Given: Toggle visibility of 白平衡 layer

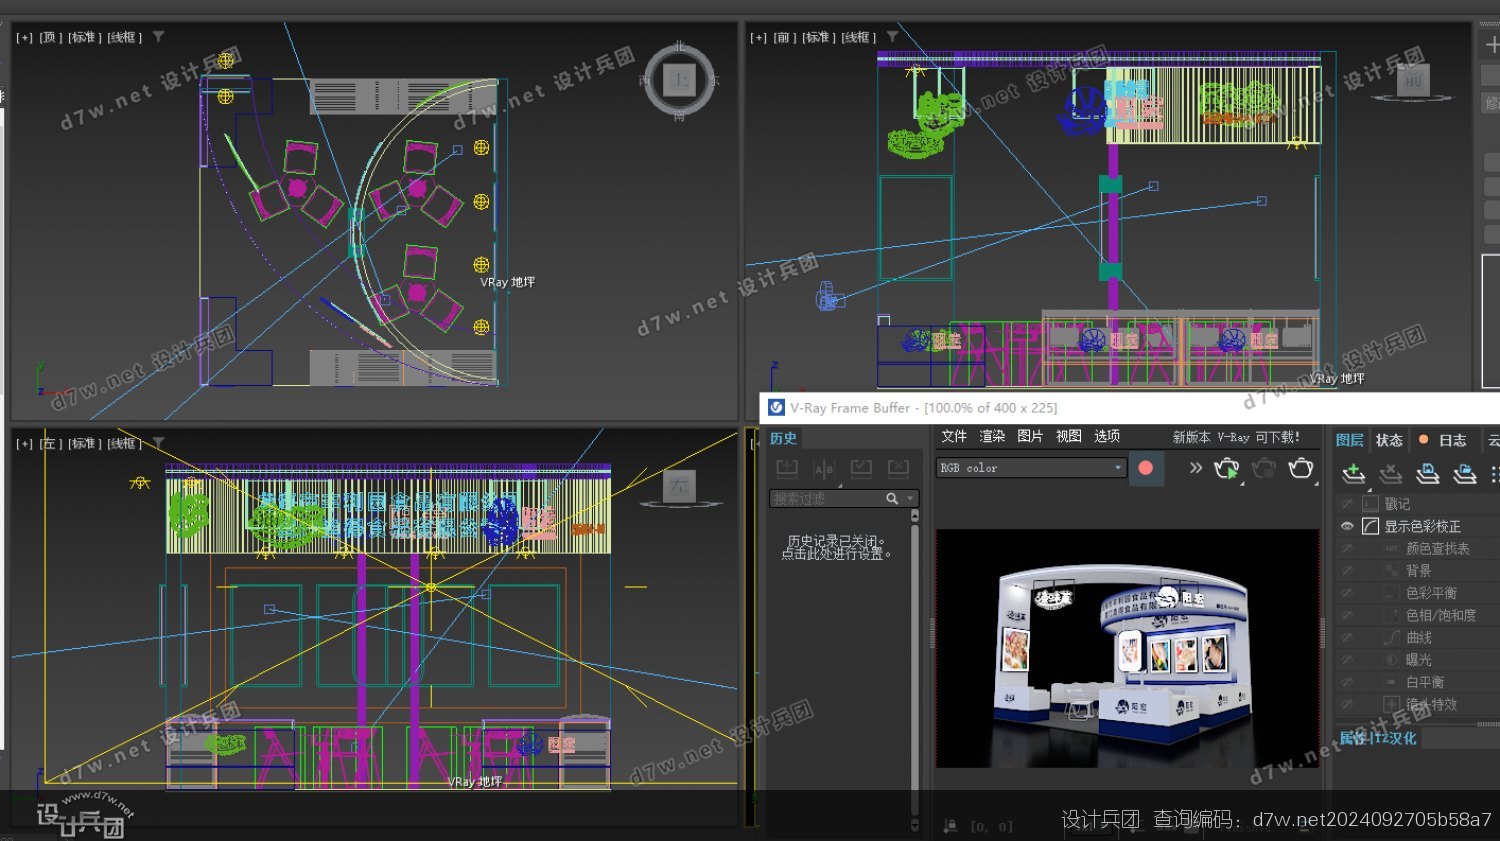Looking at the screenshot, I should [1347, 682].
